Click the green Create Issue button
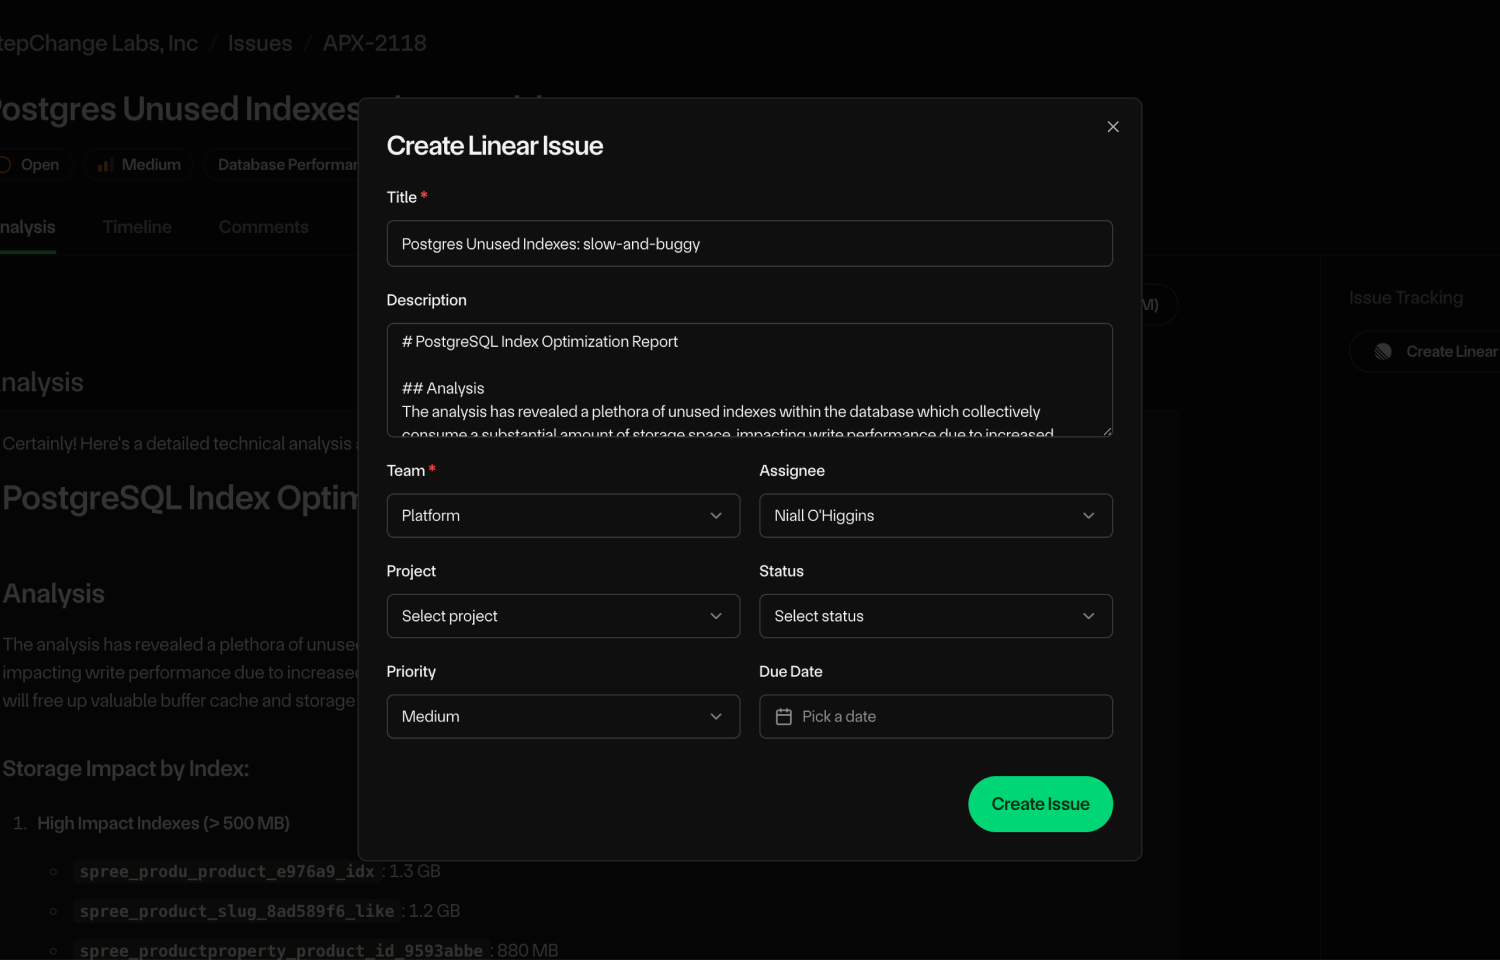This screenshot has width=1500, height=960. [x=1040, y=804]
